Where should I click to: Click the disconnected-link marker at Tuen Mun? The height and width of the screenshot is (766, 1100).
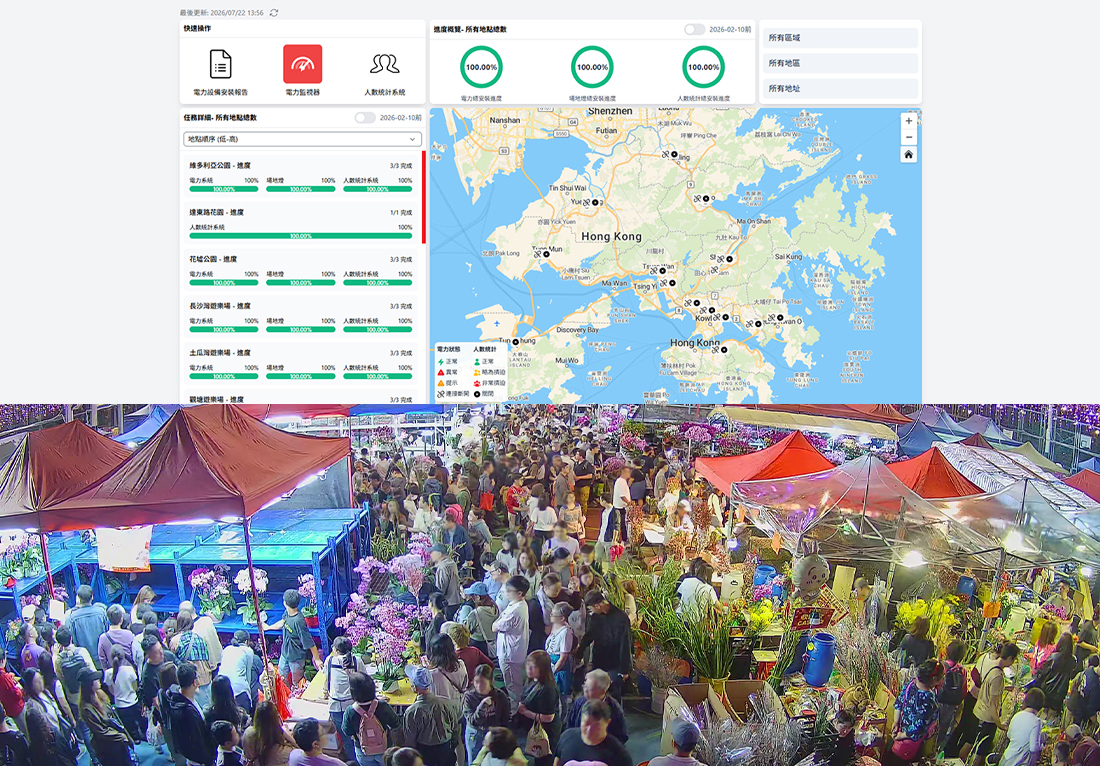[537, 254]
